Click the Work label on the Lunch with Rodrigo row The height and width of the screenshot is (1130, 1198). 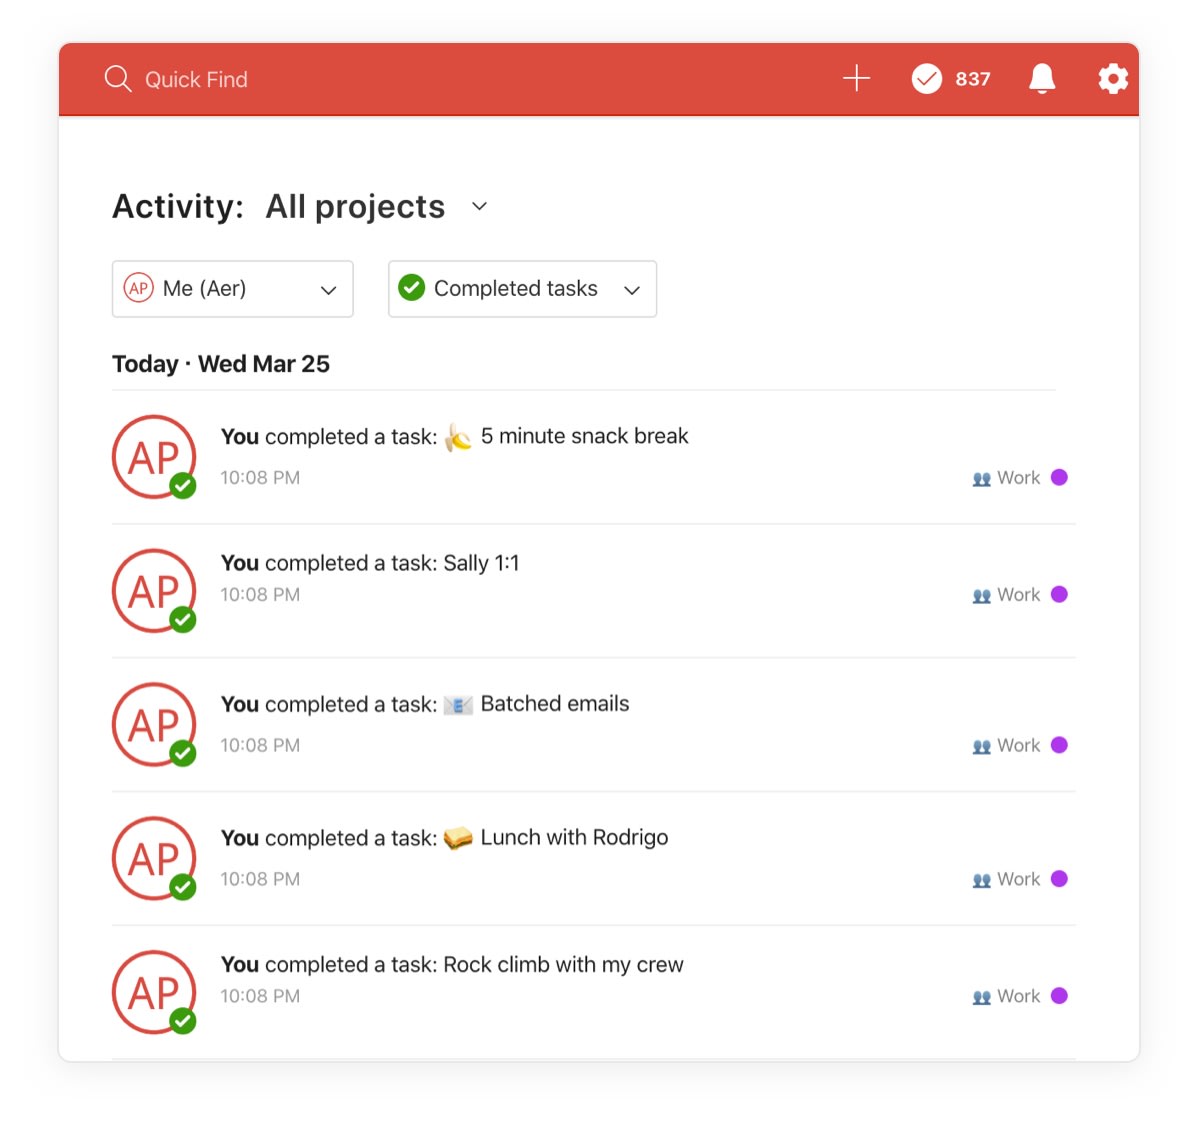pos(1019,879)
